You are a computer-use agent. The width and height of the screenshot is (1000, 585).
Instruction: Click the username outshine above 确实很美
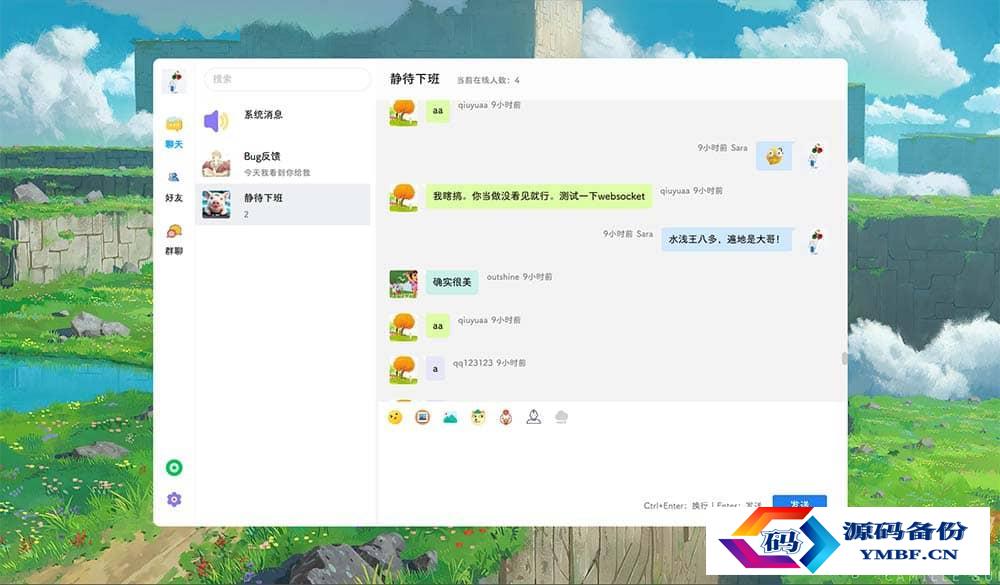[x=503, y=277]
